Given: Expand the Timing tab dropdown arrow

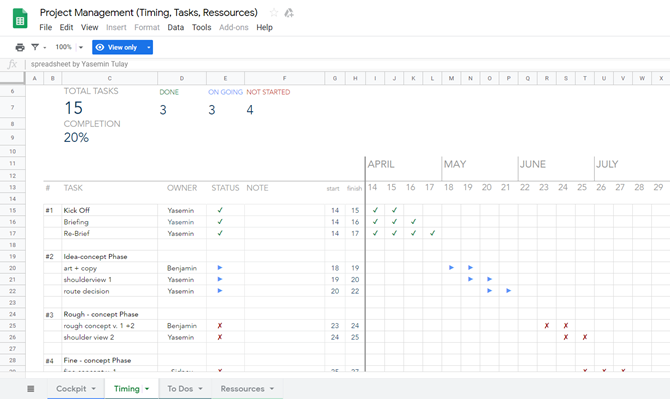Looking at the screenshot, I should coord(147,389).
